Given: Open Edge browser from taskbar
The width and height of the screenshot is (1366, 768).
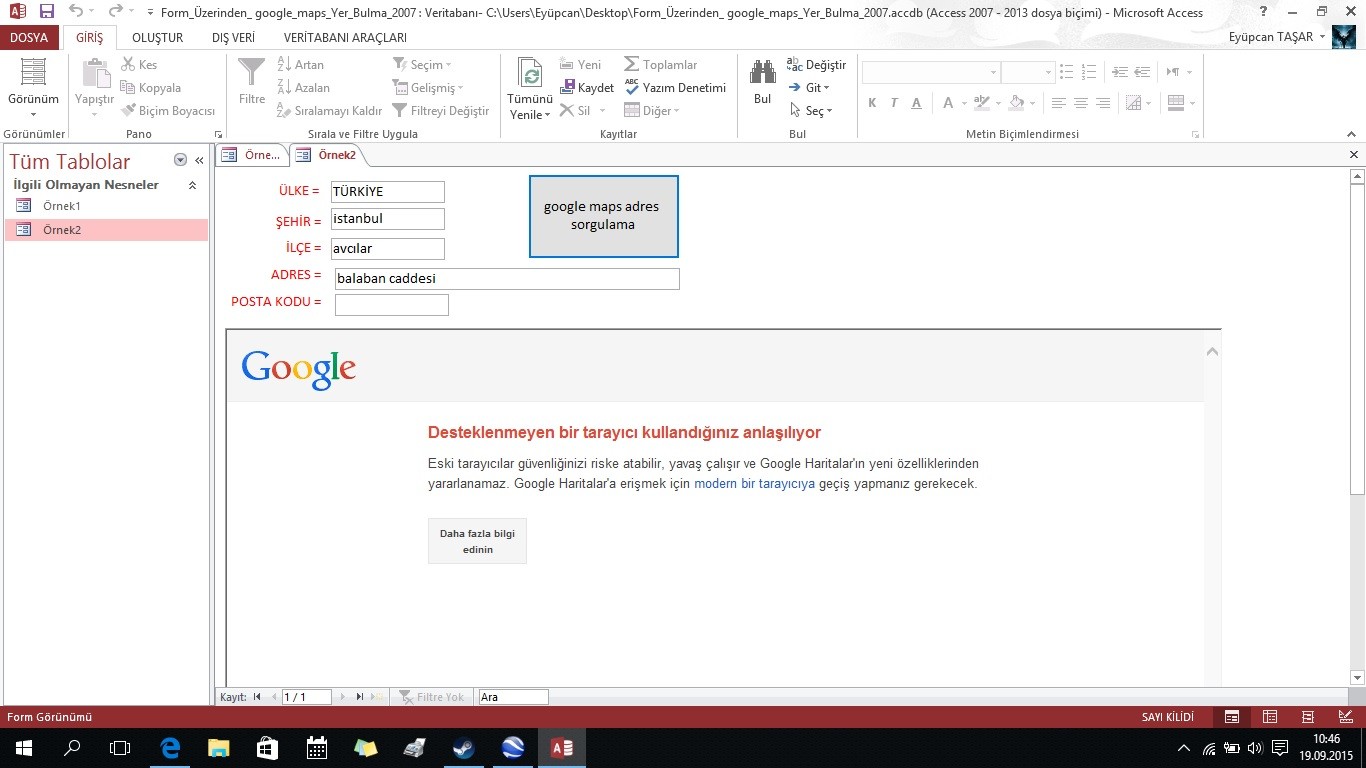Looking at the screenshot, I should (170, 748).
